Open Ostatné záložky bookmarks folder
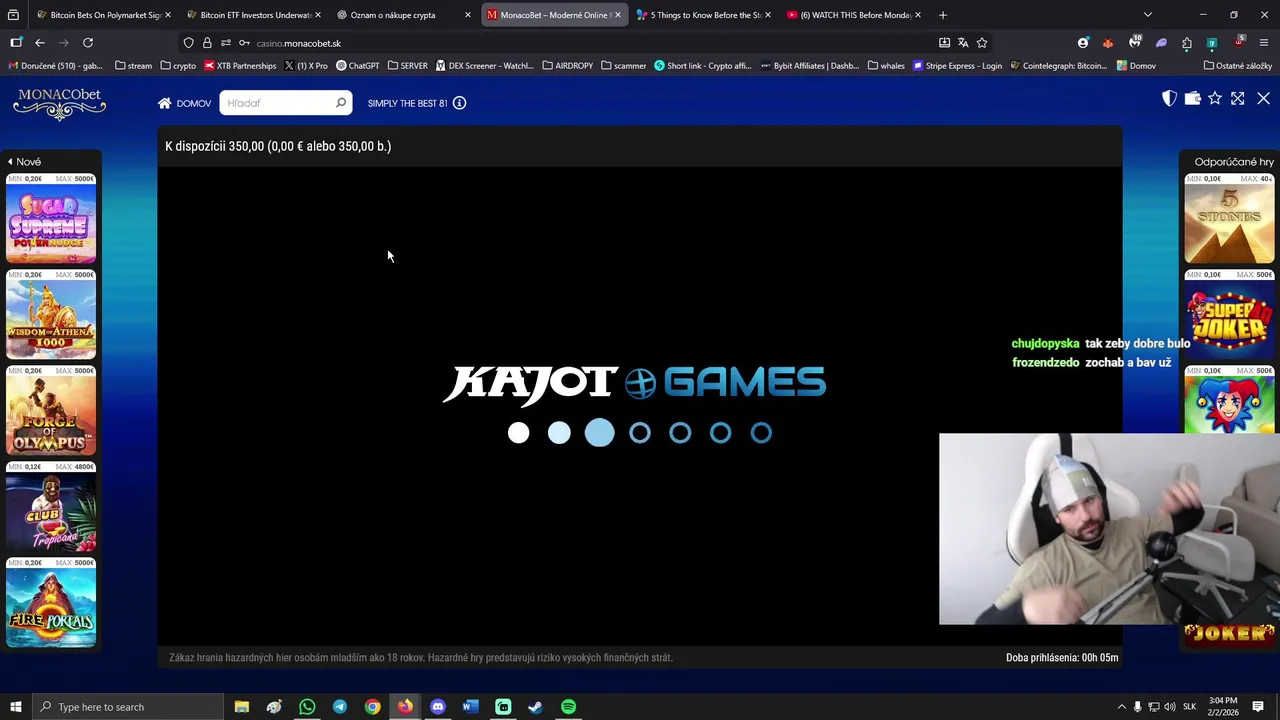 pos(1238,66)
